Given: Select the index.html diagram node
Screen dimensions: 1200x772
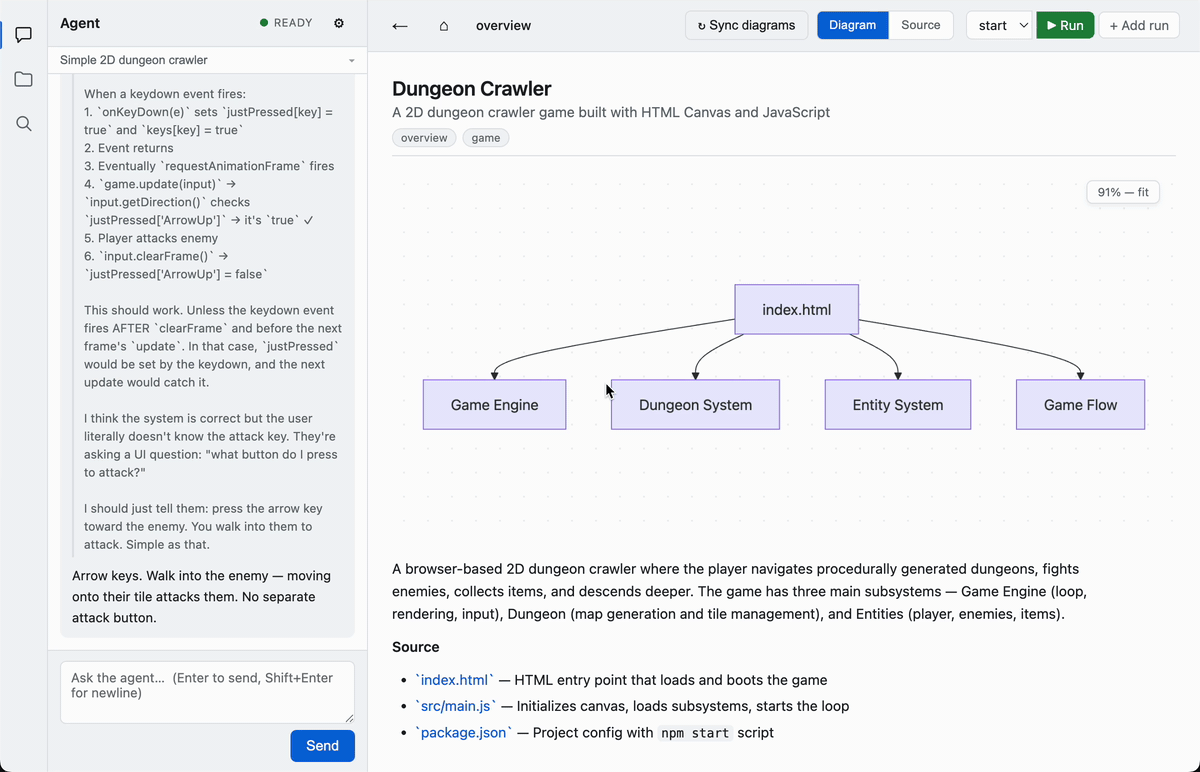Looking at the screenshot, I should click(x=796, y=309).
